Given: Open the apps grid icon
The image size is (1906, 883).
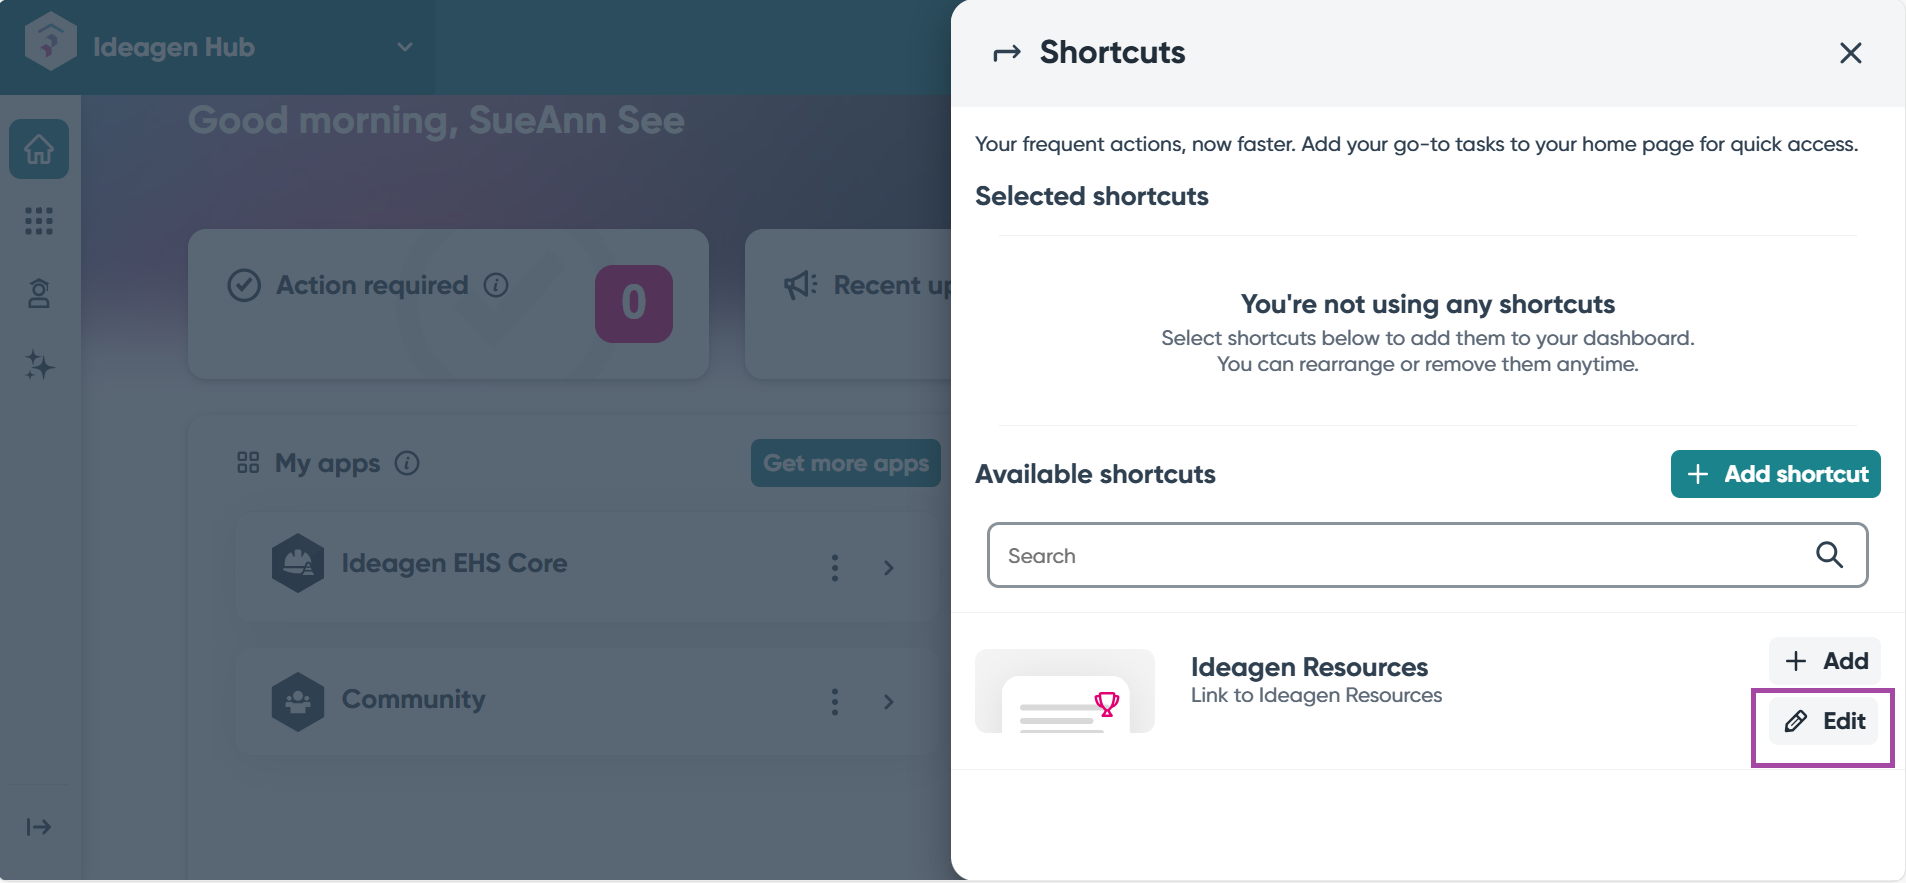Looking at the screenshot, I should (39, 221).
